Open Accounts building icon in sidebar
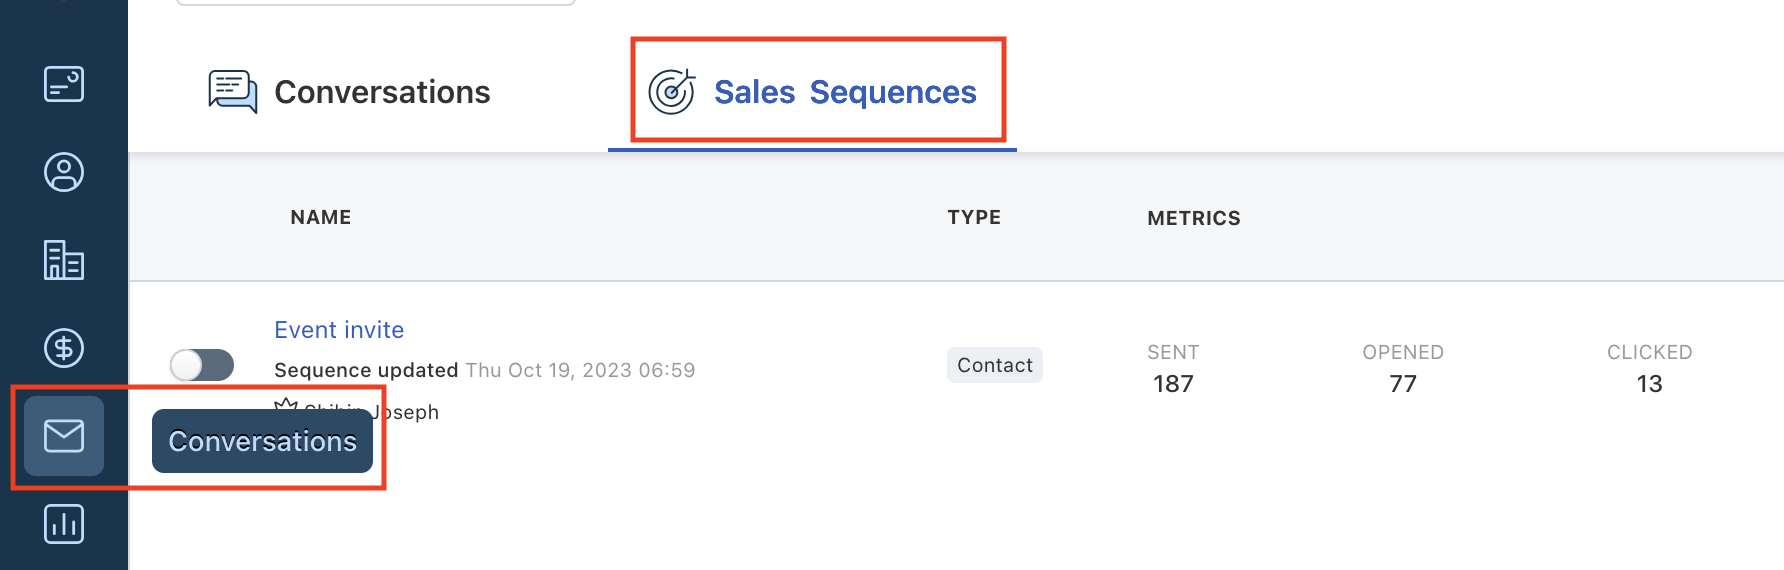This screenshot has height=570, width=1784. [x=64, y=260]
